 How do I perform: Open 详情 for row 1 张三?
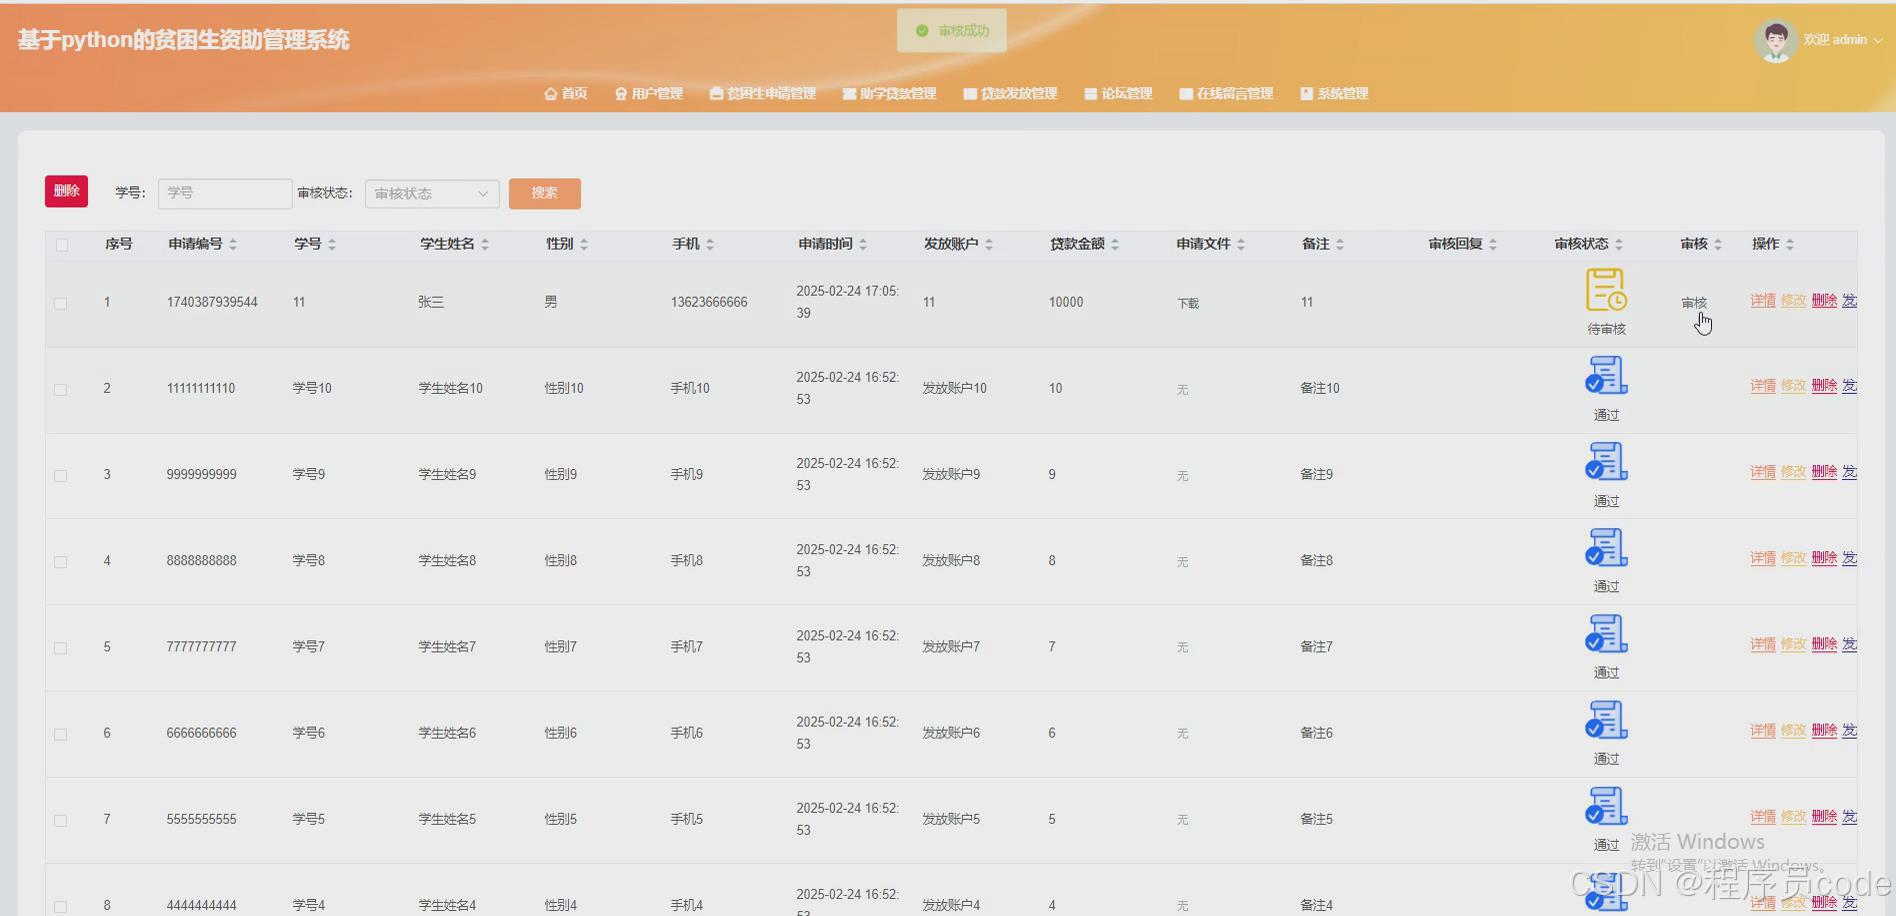tap(1763, 300)
